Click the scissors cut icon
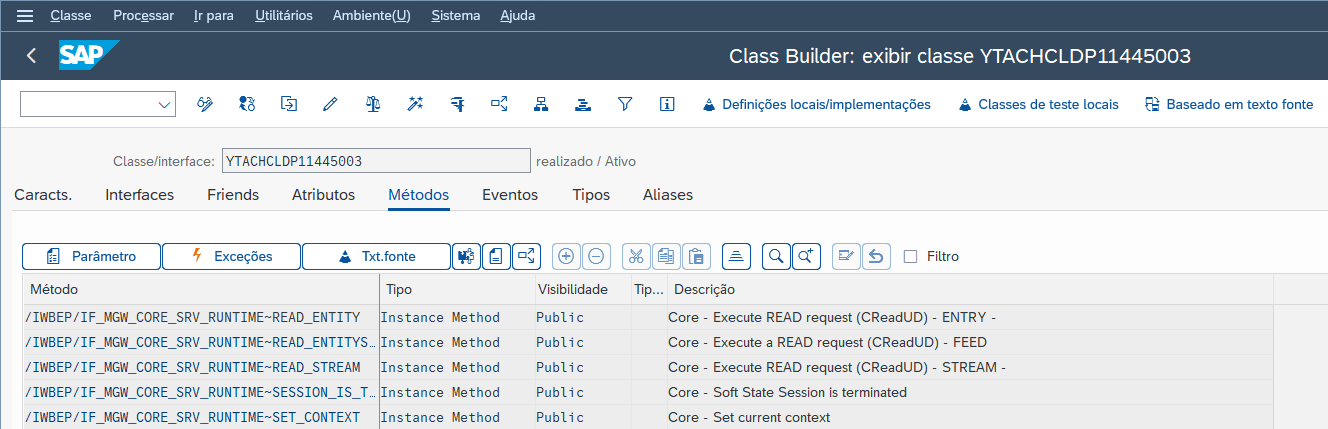 (636, 256)
